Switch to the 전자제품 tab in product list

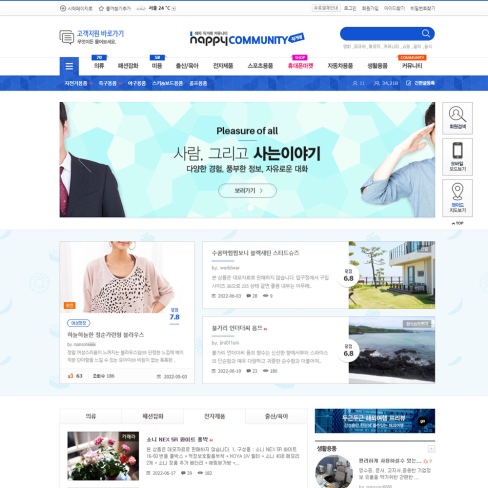coord(215,416)
